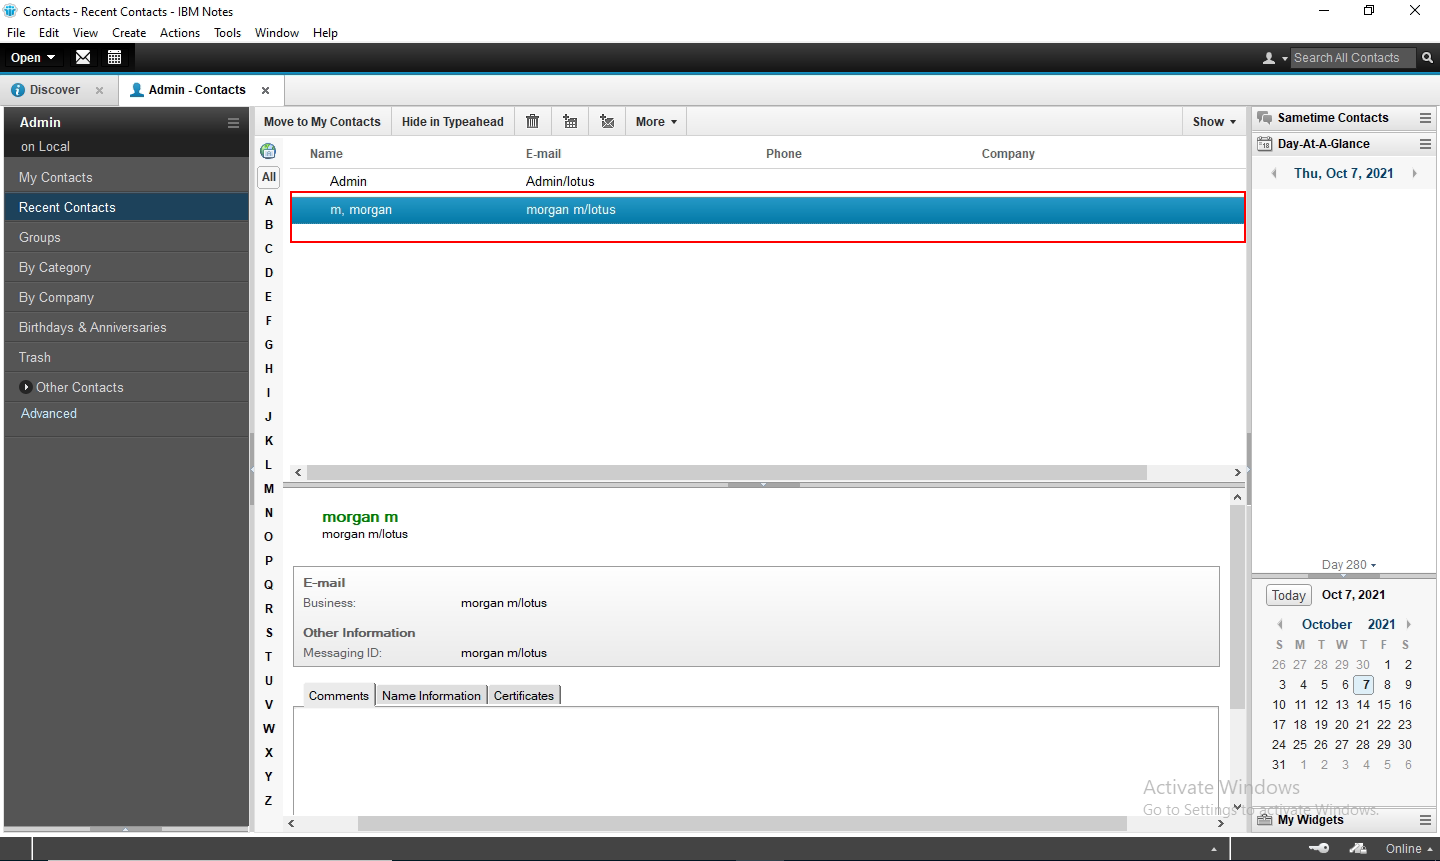Open the Day-At-A-Glance panel menu

pyautogui.click(x=1425, y=144)
